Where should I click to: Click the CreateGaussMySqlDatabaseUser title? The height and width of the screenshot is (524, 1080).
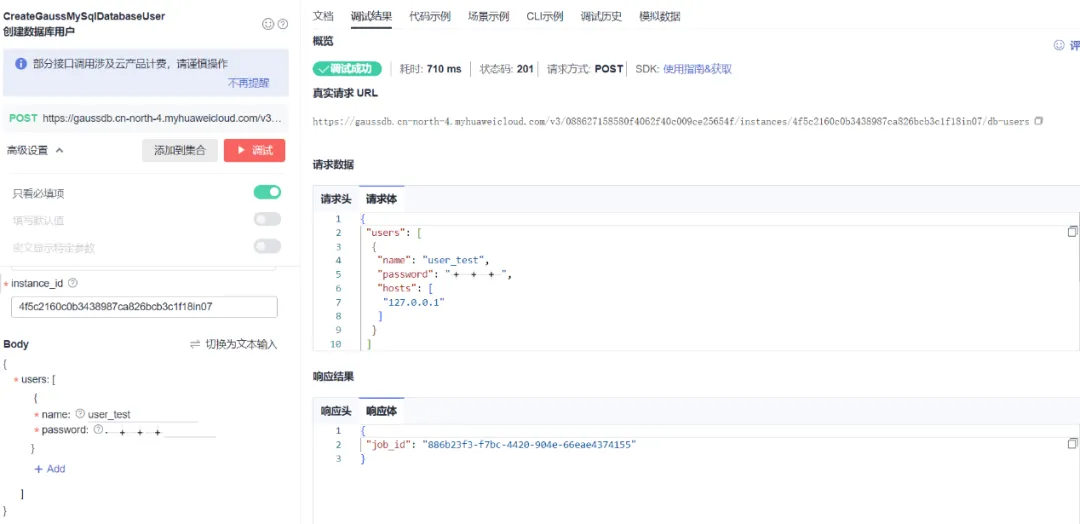click(x=84, y=16)
